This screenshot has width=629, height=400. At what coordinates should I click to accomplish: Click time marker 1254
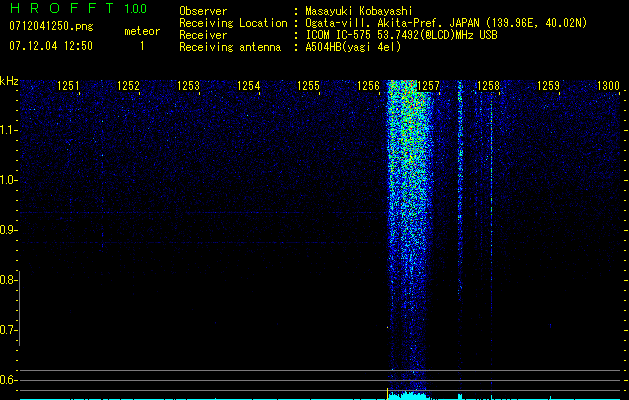click(x=249, y=86)
